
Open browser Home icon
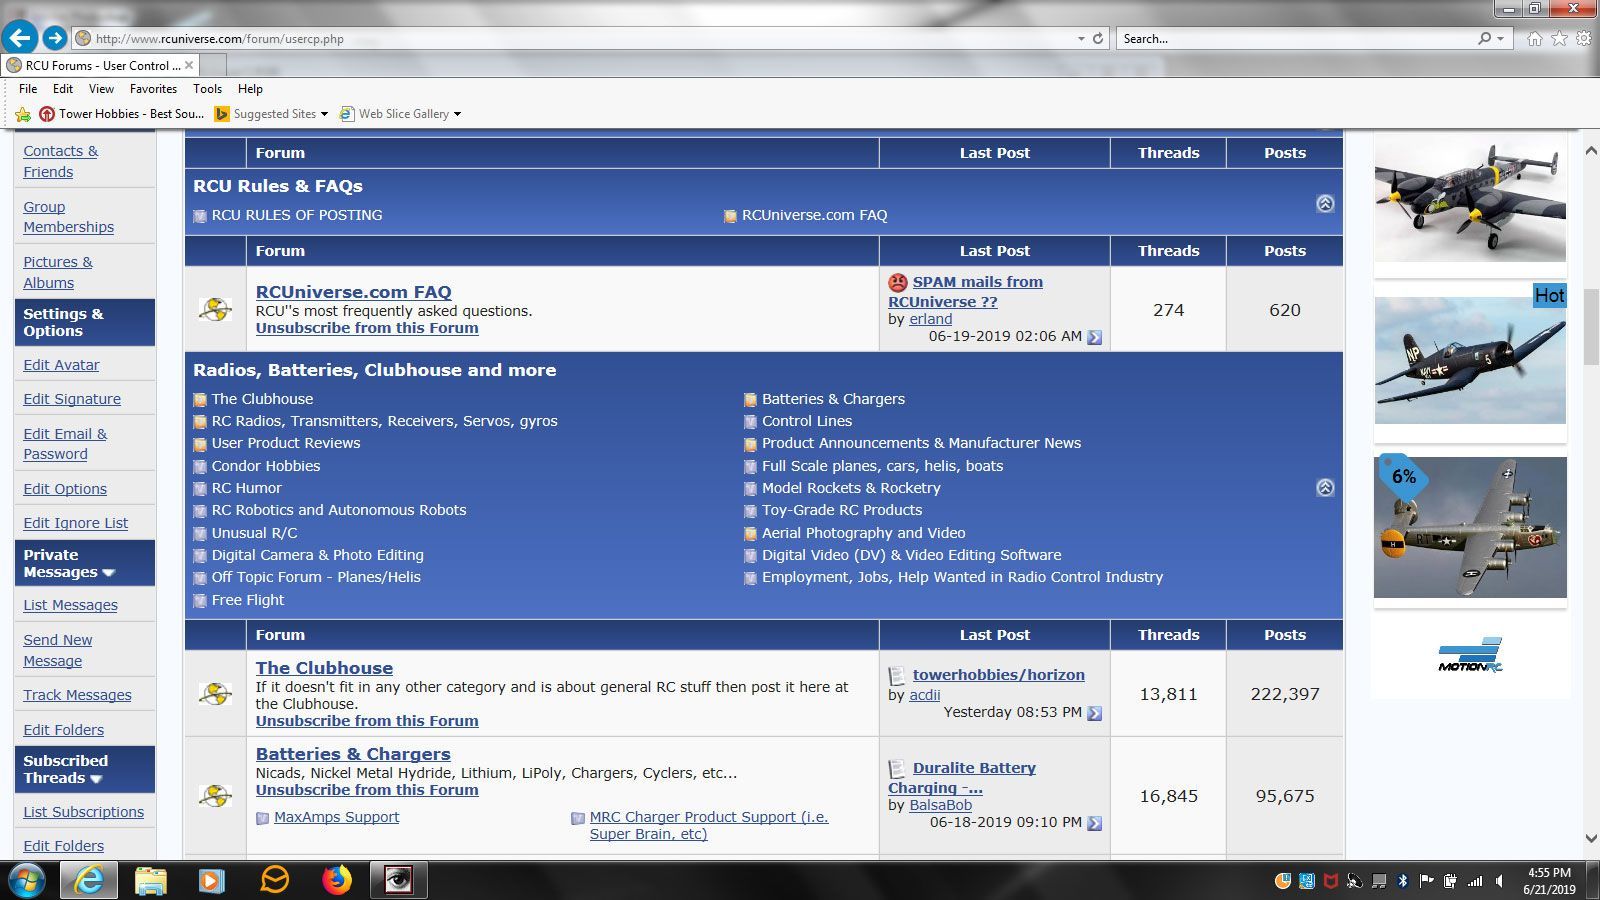pyautogui.click(x=1534, y=38)
